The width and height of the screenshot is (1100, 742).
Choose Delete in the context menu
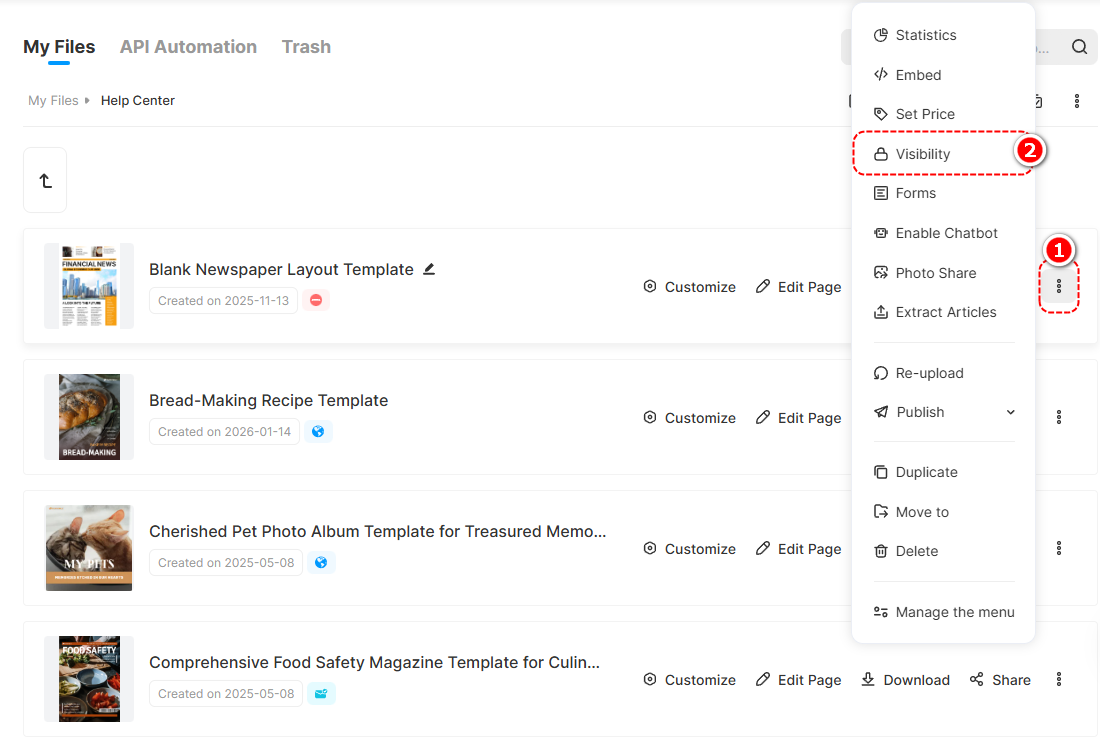pyautogui.click(x=916, y=551)
